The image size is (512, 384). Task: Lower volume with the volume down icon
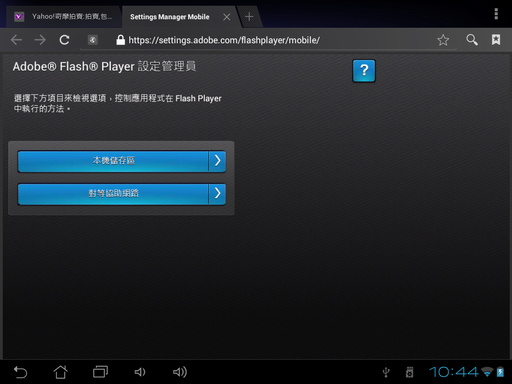point(140,372)
